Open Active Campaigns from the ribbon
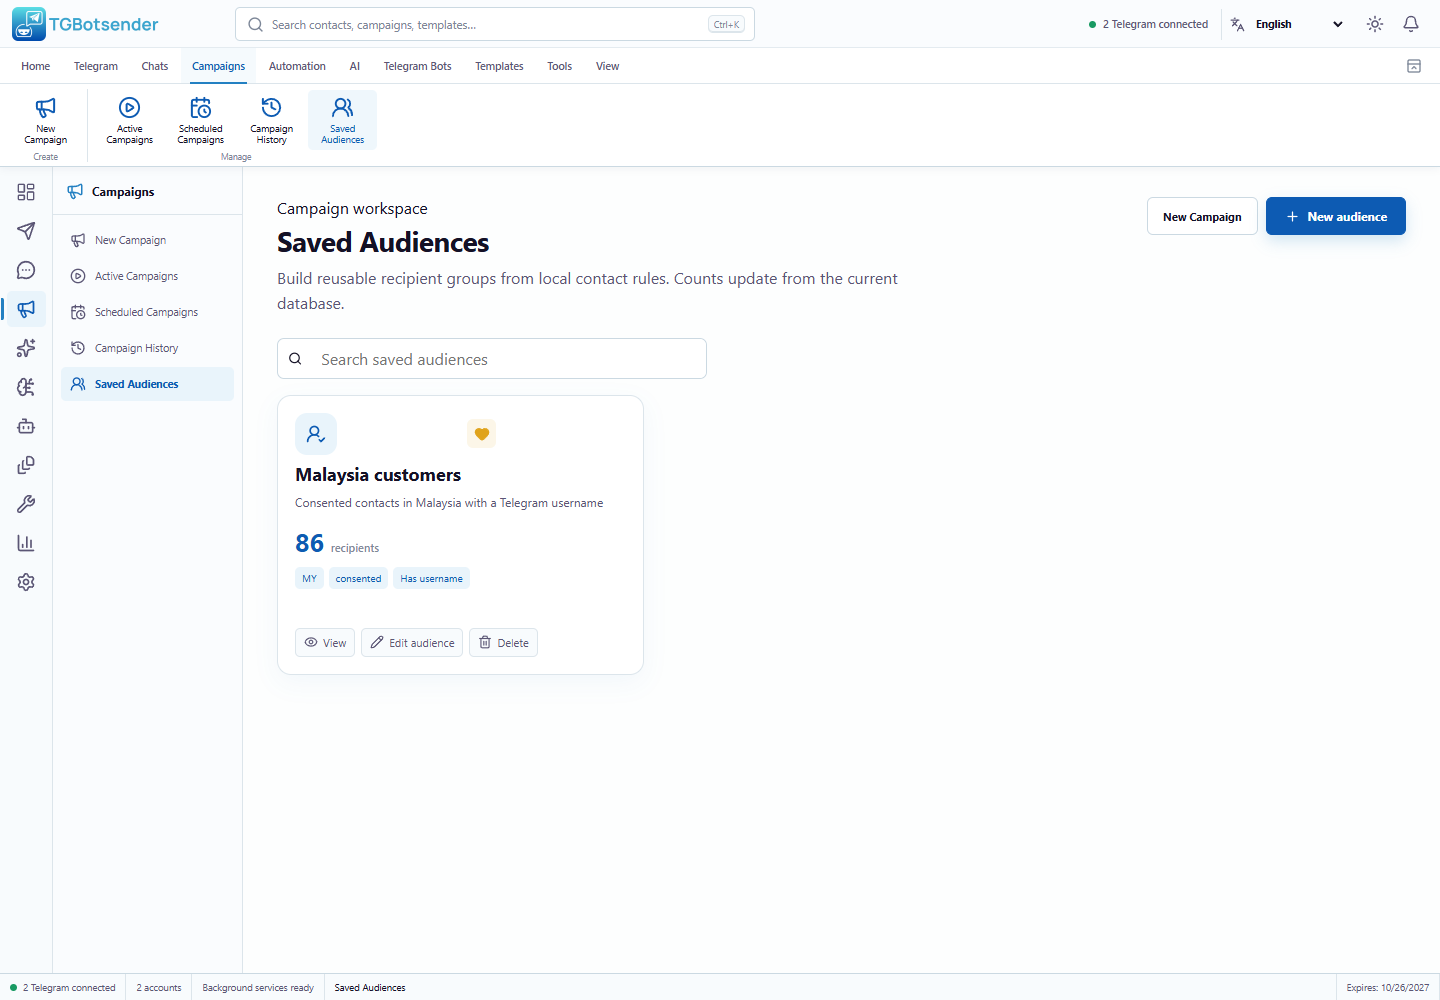The height and width of the screenshot is (1000, 1440). pyautogui.click(x=130, y=121)
